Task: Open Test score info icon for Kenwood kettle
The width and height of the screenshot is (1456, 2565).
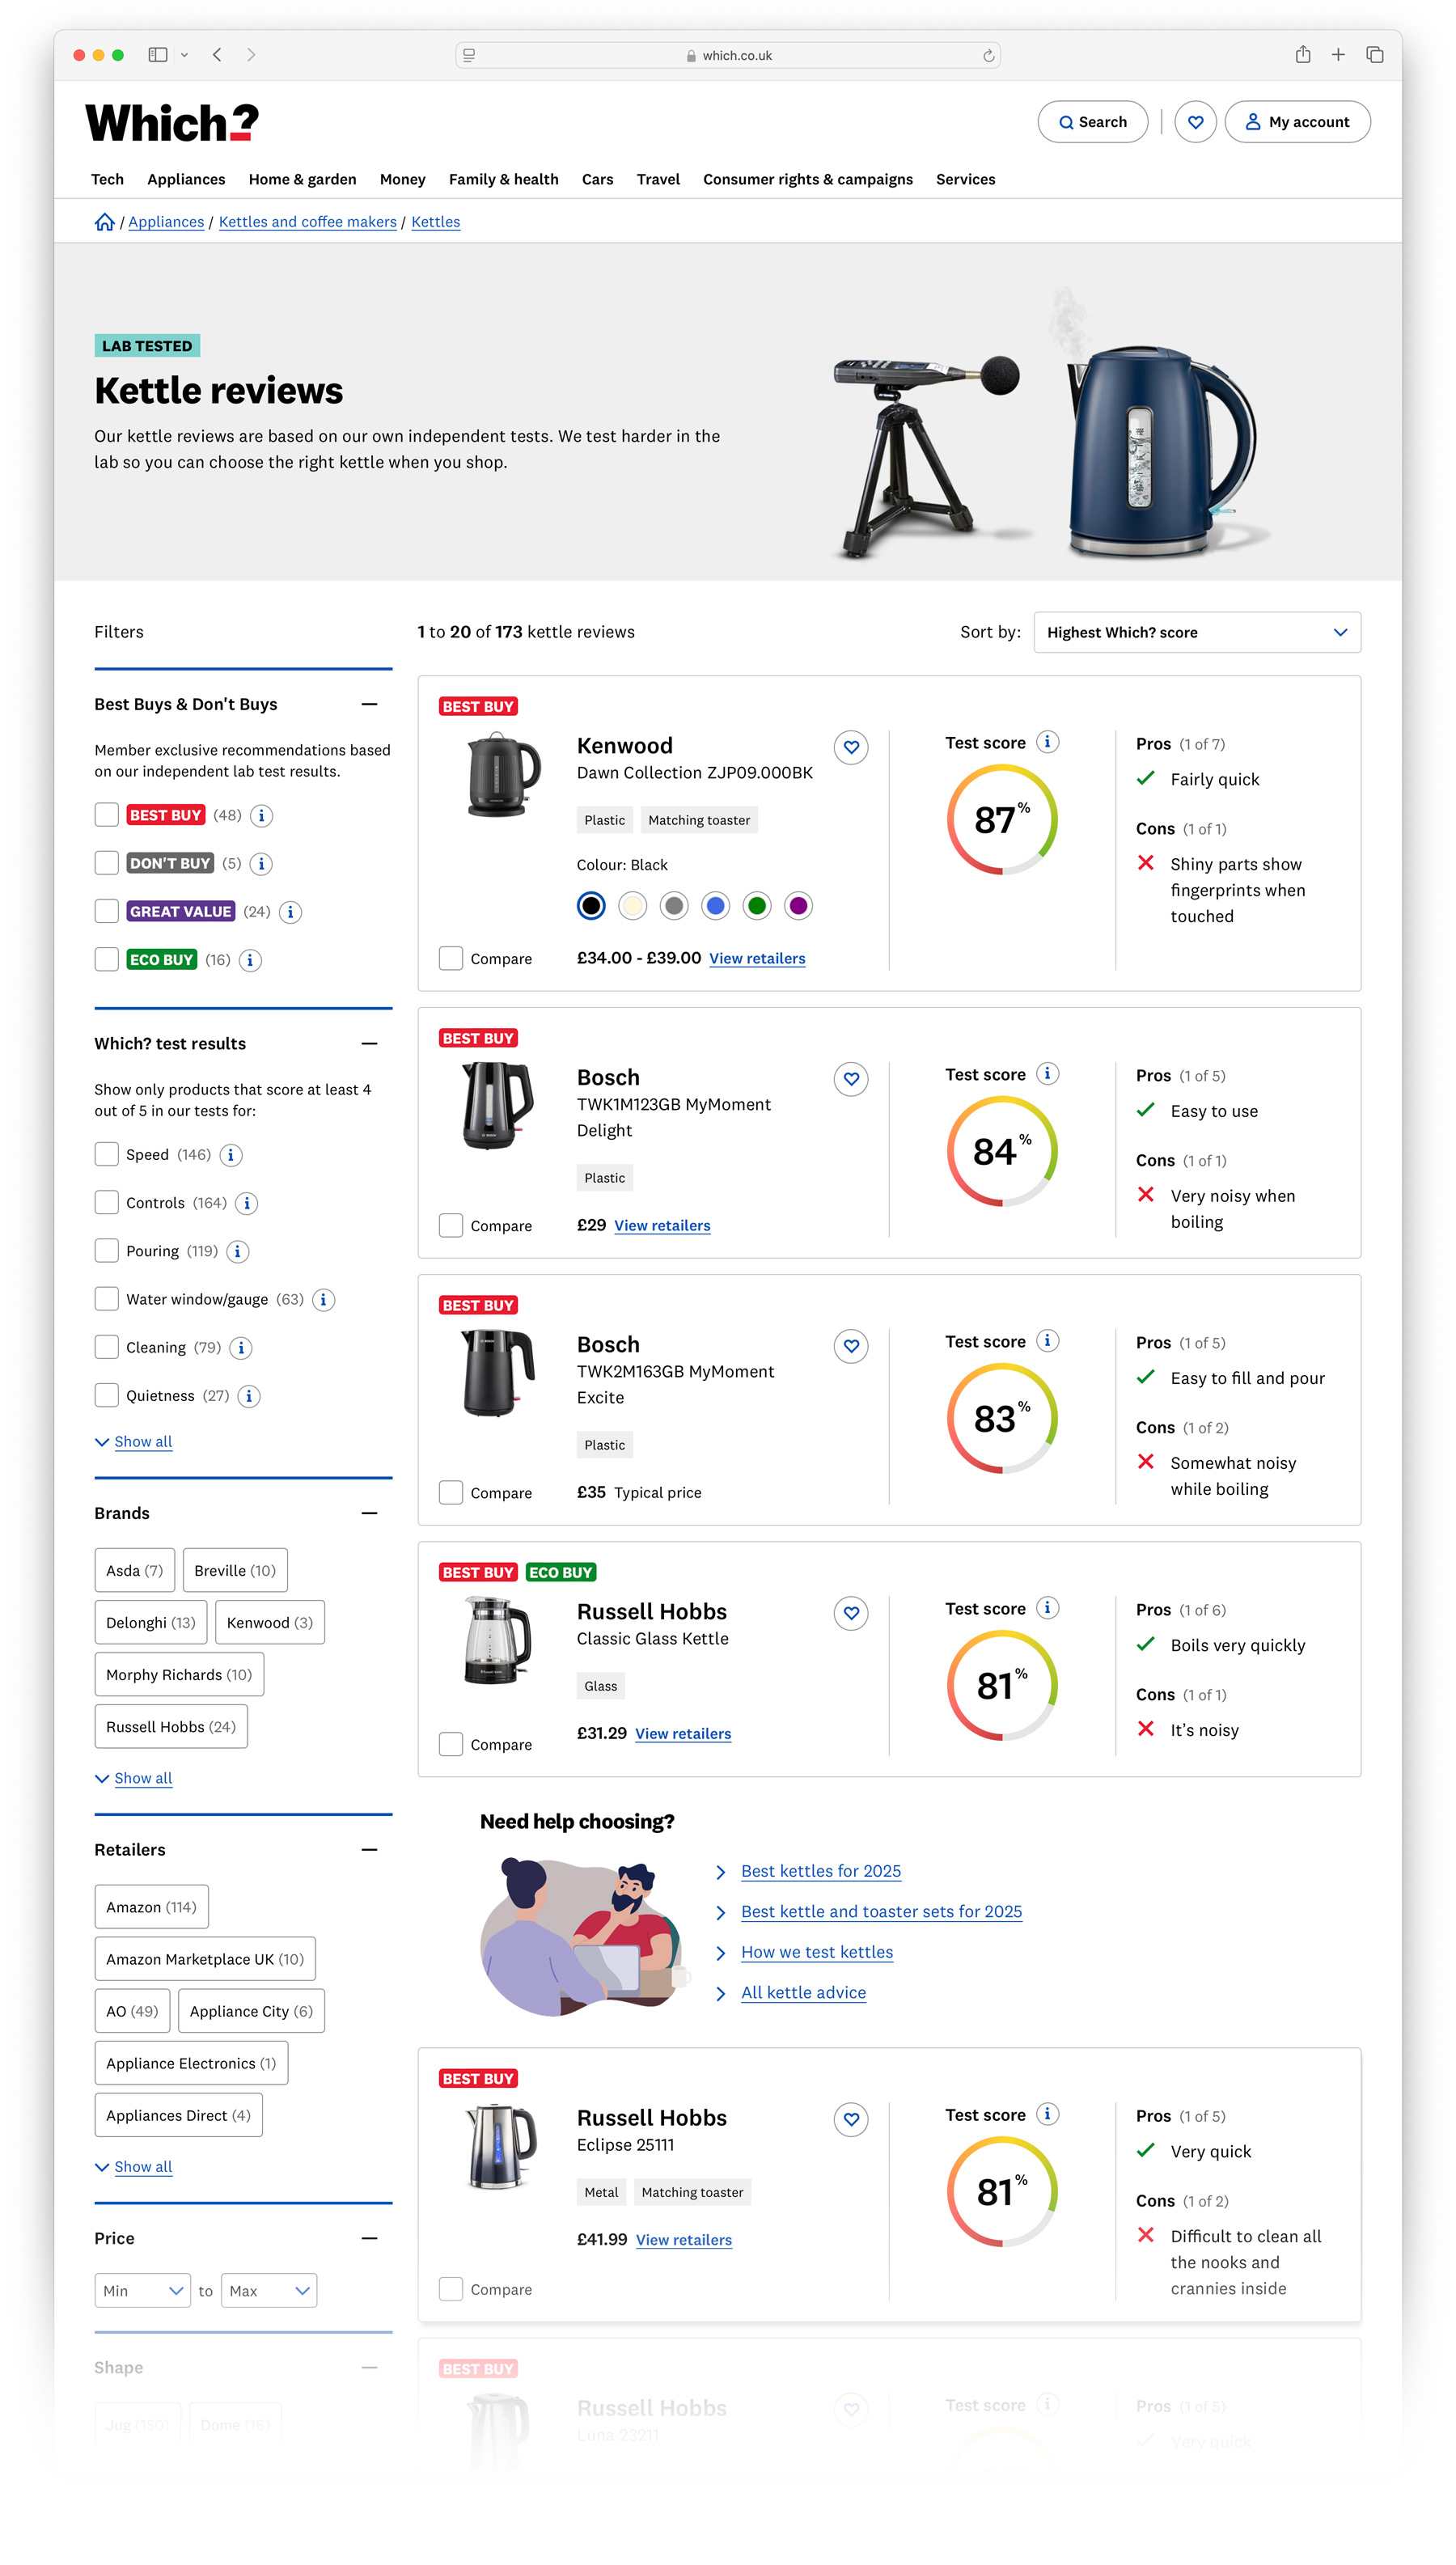Action: [1047, 742]
